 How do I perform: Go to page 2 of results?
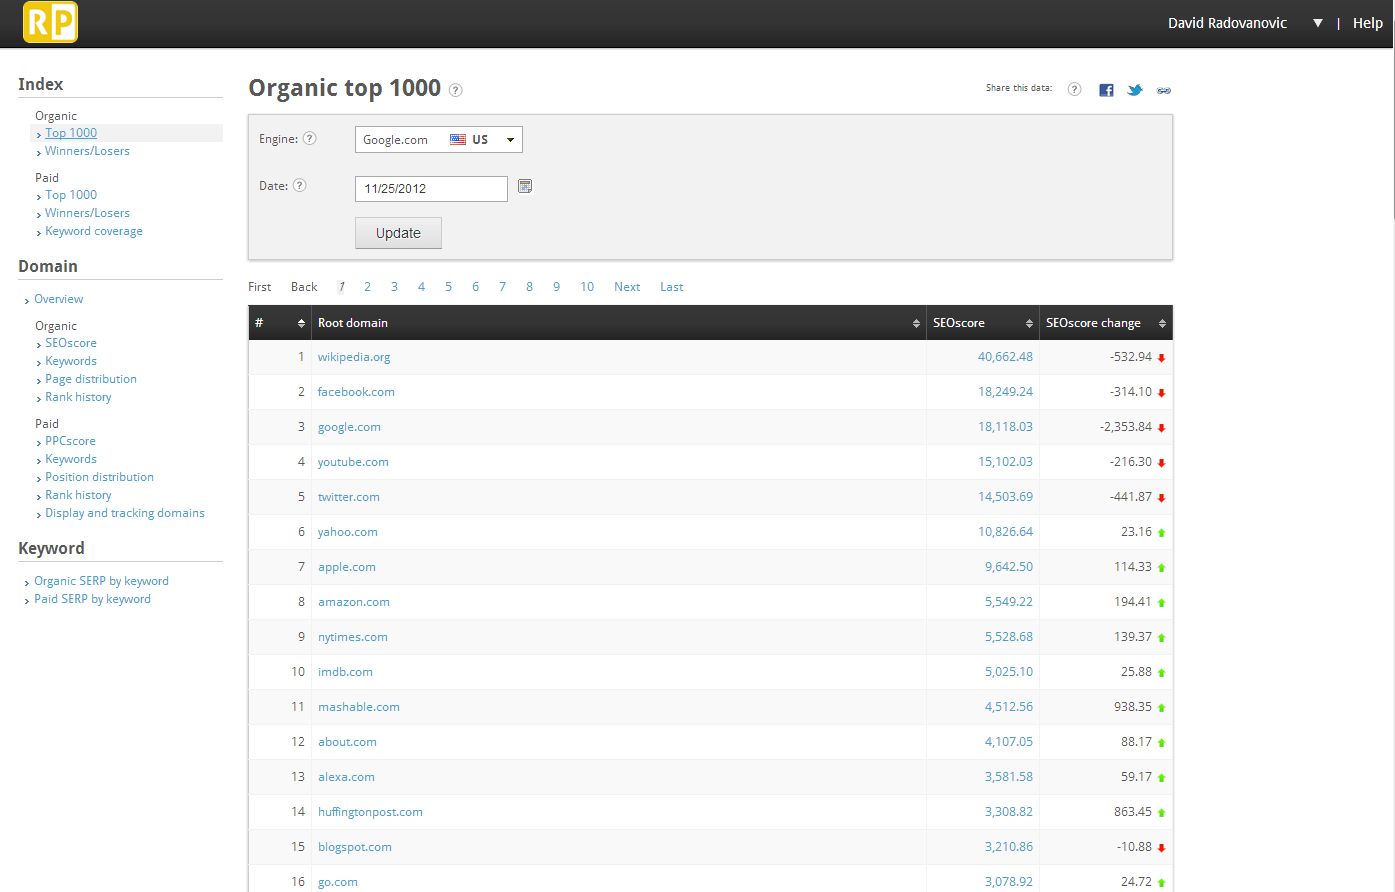(367, 287)
